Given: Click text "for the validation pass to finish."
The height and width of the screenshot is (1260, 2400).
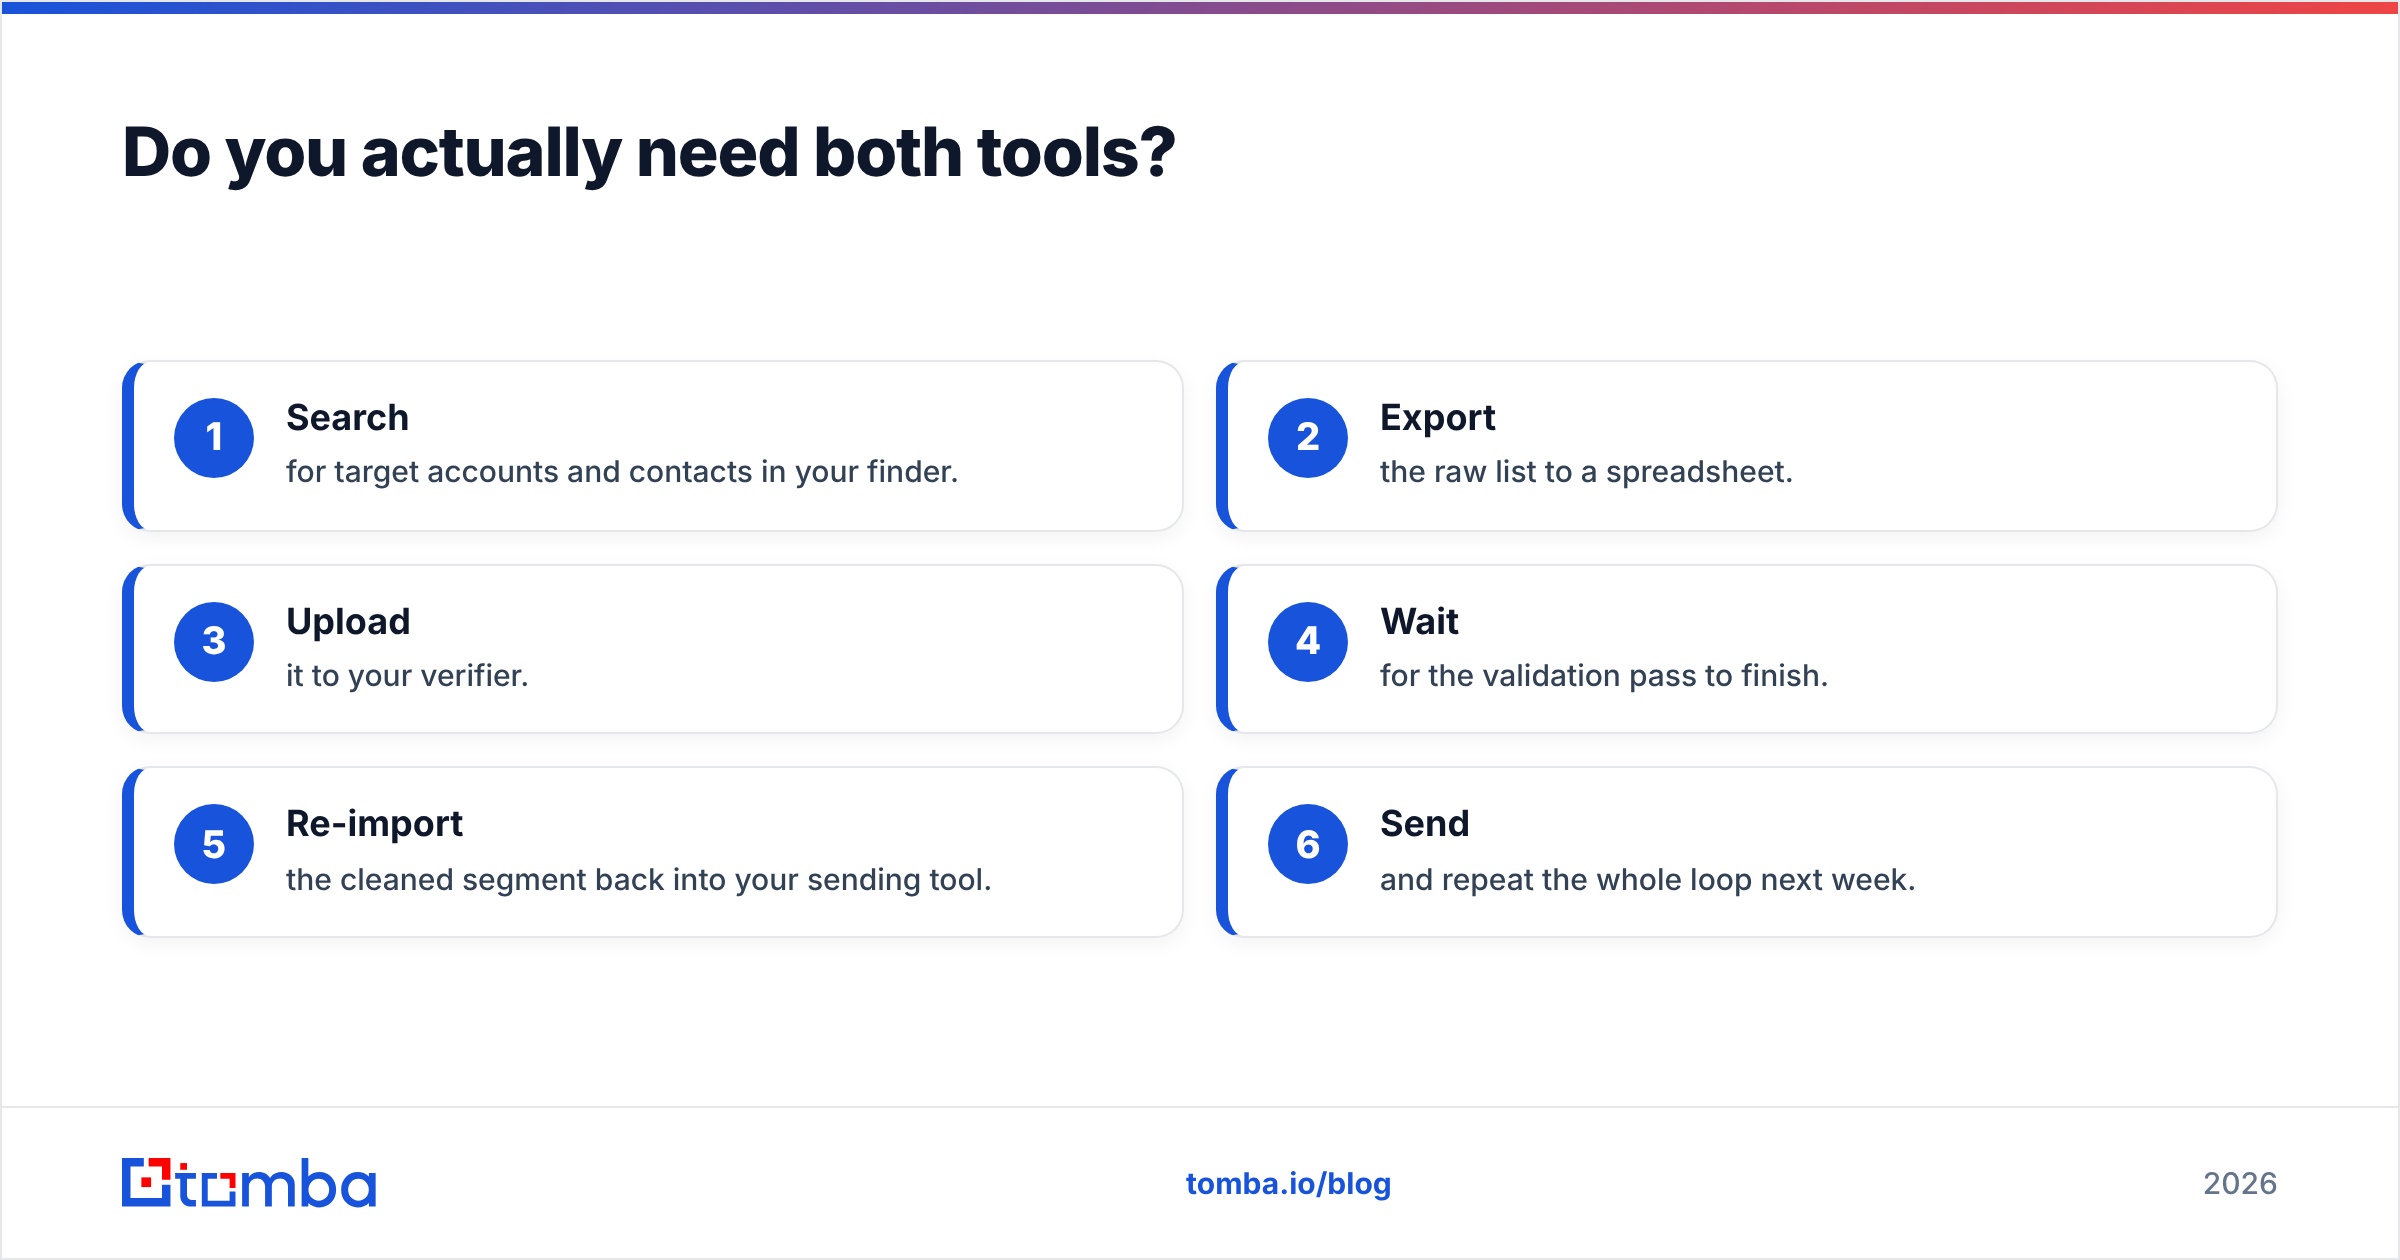Looking at the screenshot, I should point(1604,676).
